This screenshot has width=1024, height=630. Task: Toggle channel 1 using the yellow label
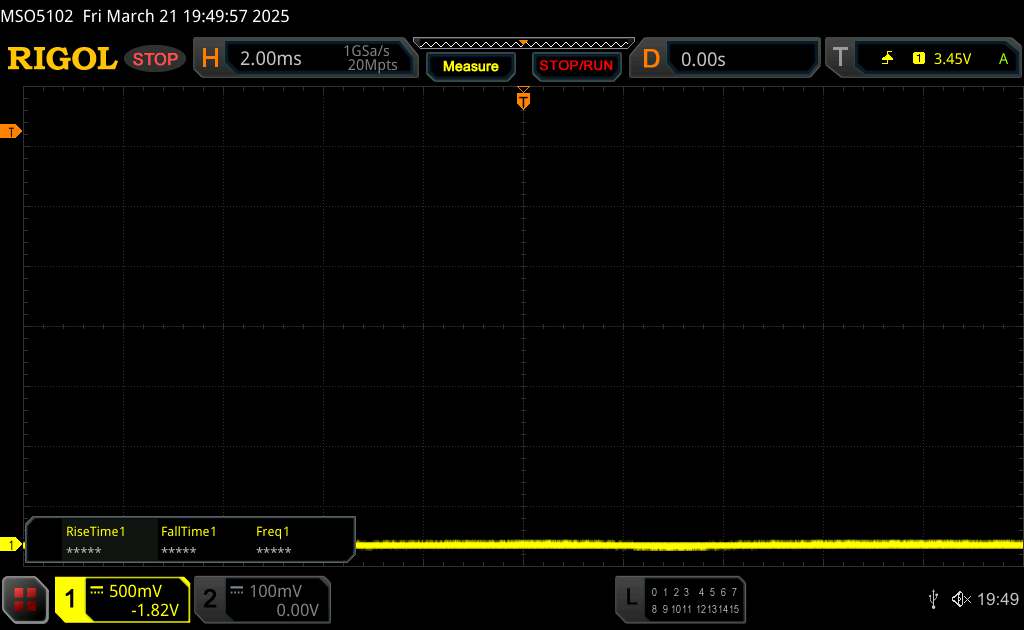coord(71,599)
